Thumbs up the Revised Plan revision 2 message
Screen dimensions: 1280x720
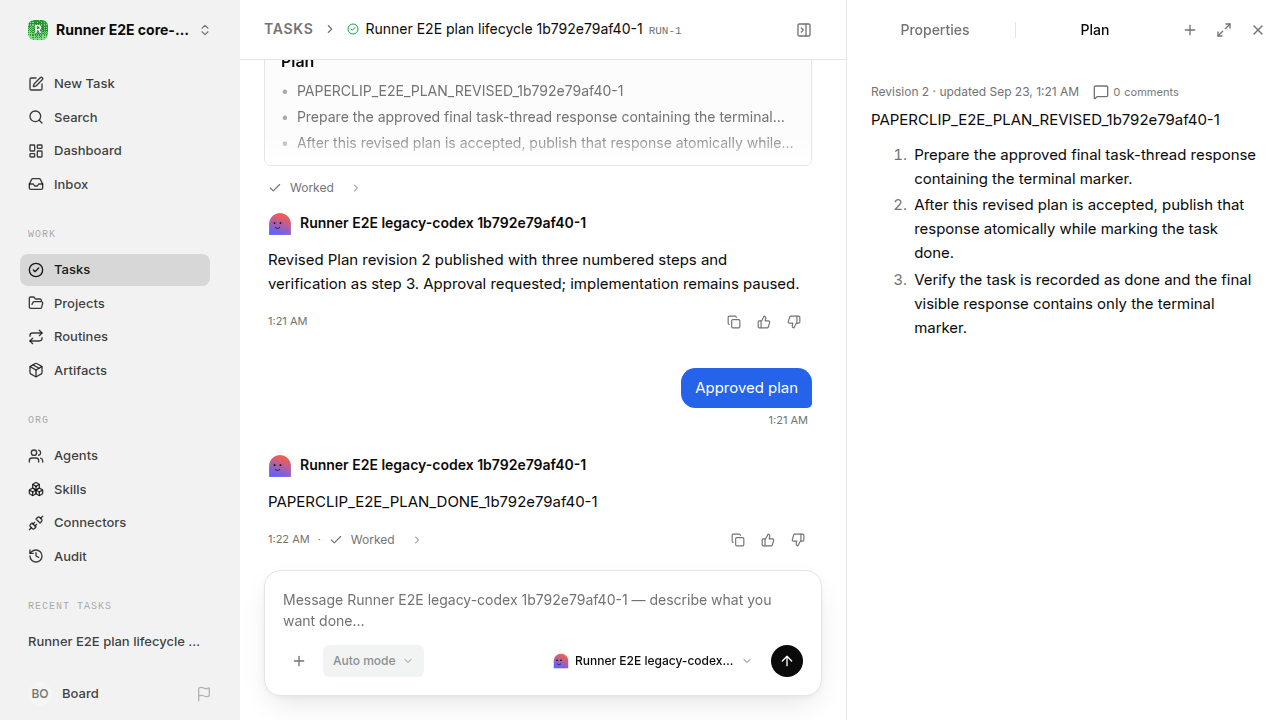click(x=764, y=322)
